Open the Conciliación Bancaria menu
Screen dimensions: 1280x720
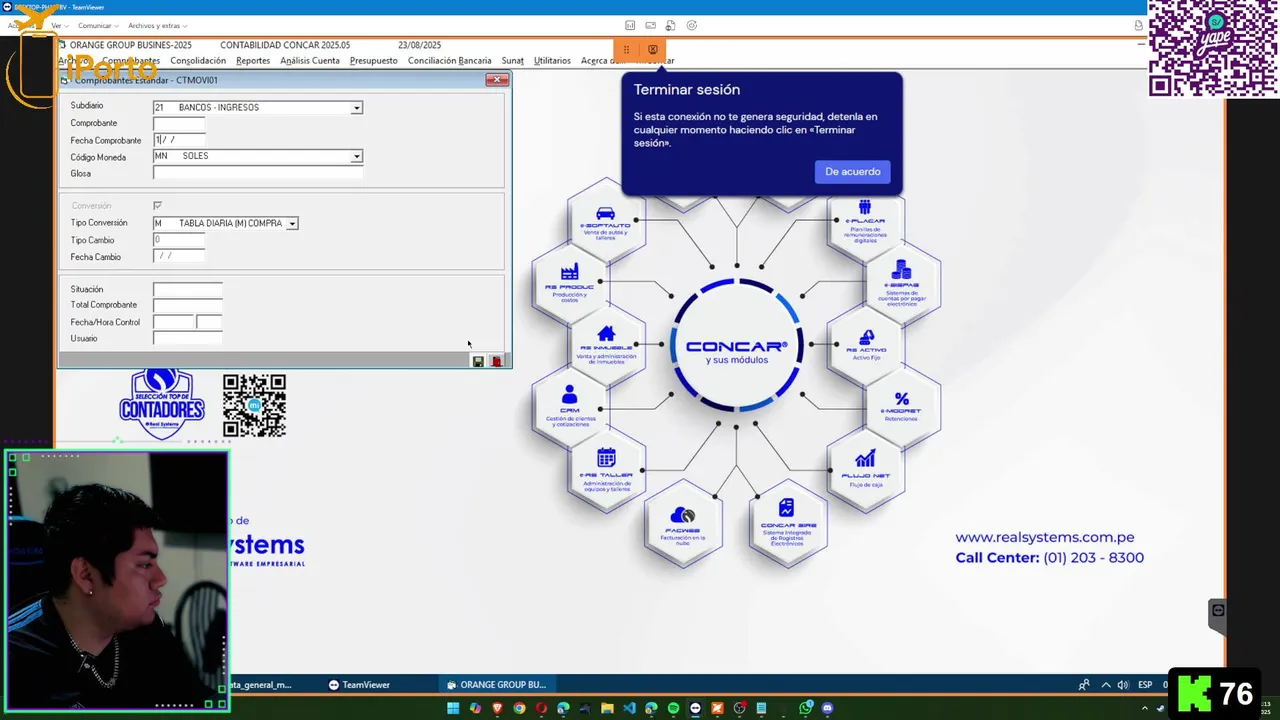pyautogui.click(x=450, y=61)
